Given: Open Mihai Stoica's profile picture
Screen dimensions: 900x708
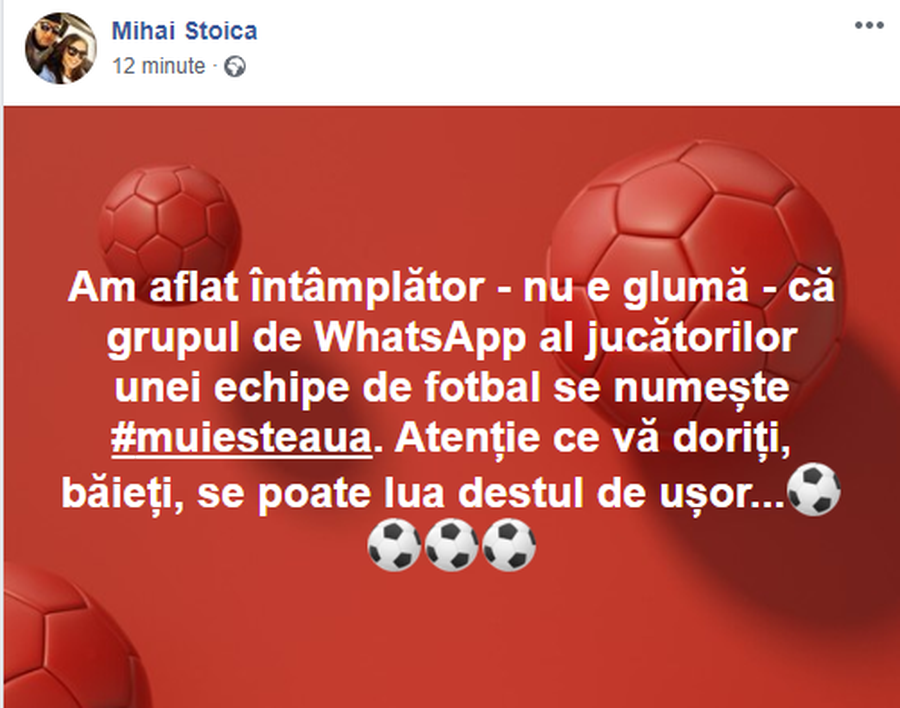Looking at the screenshot, I should coord(60,48).
